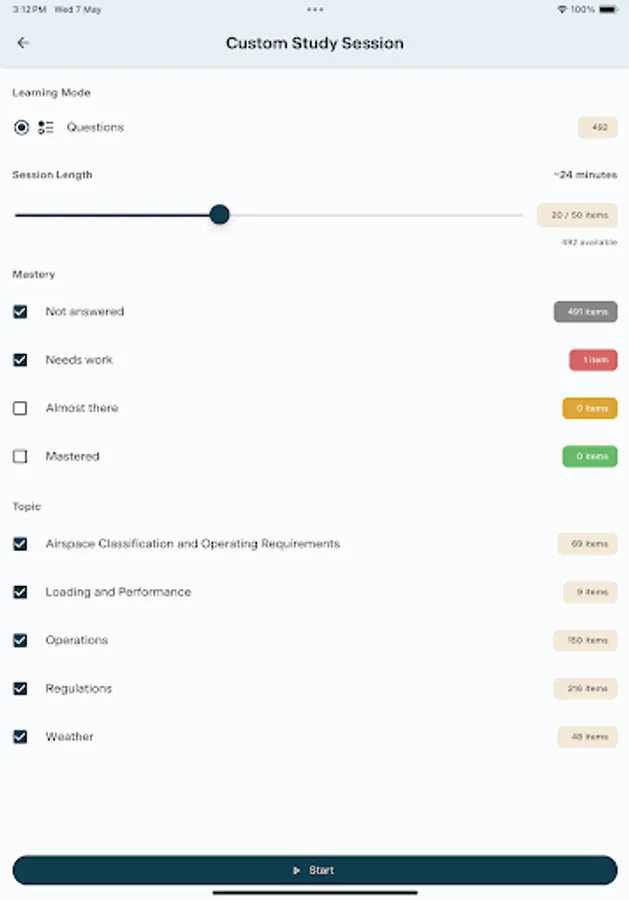The height and width of the screenshot is (900, 629).
Task: Uncheck the Needs work checkbox
Action: [x=20, y=360]
